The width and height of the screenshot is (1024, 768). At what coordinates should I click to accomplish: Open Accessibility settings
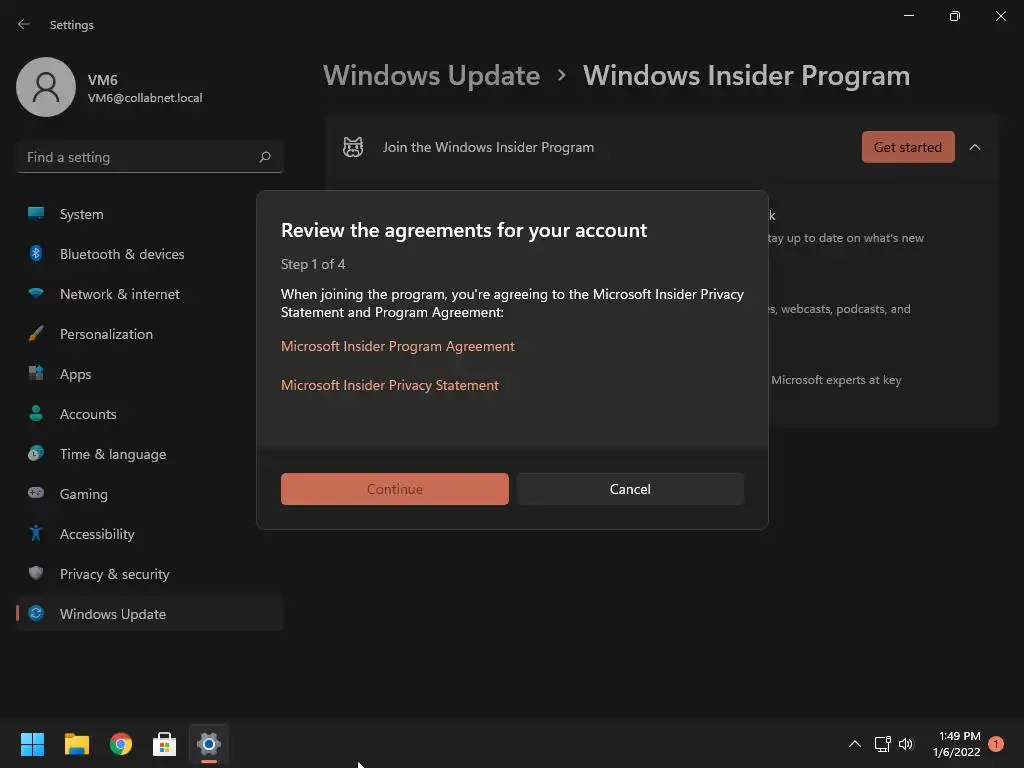(x=150, y=534)
